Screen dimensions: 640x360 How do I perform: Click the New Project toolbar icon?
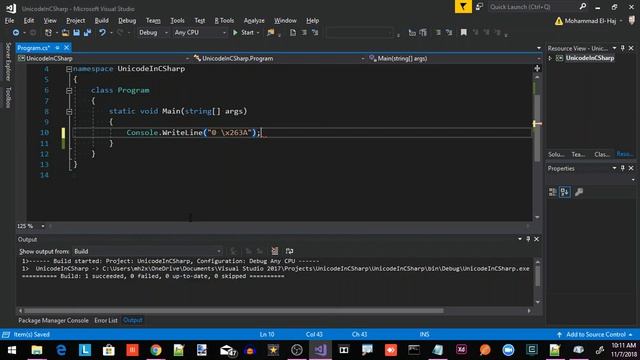point(48,33)
